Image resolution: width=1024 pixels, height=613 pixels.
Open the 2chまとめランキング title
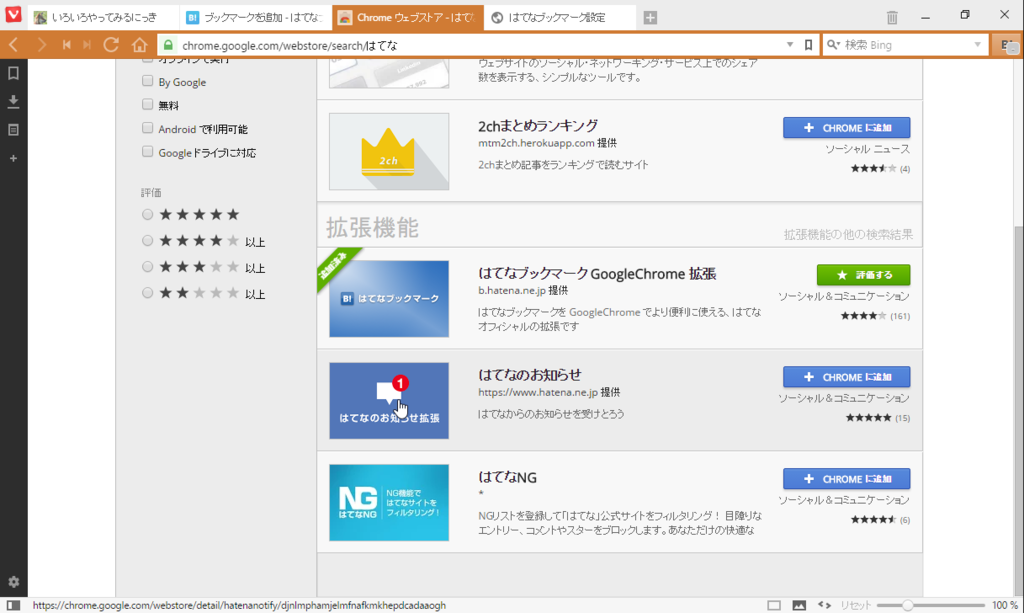pos(538,125)
